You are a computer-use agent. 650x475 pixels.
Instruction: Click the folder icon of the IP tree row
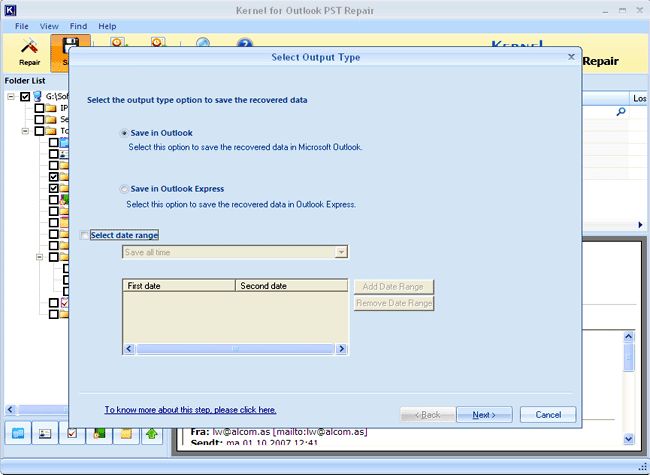51,108
